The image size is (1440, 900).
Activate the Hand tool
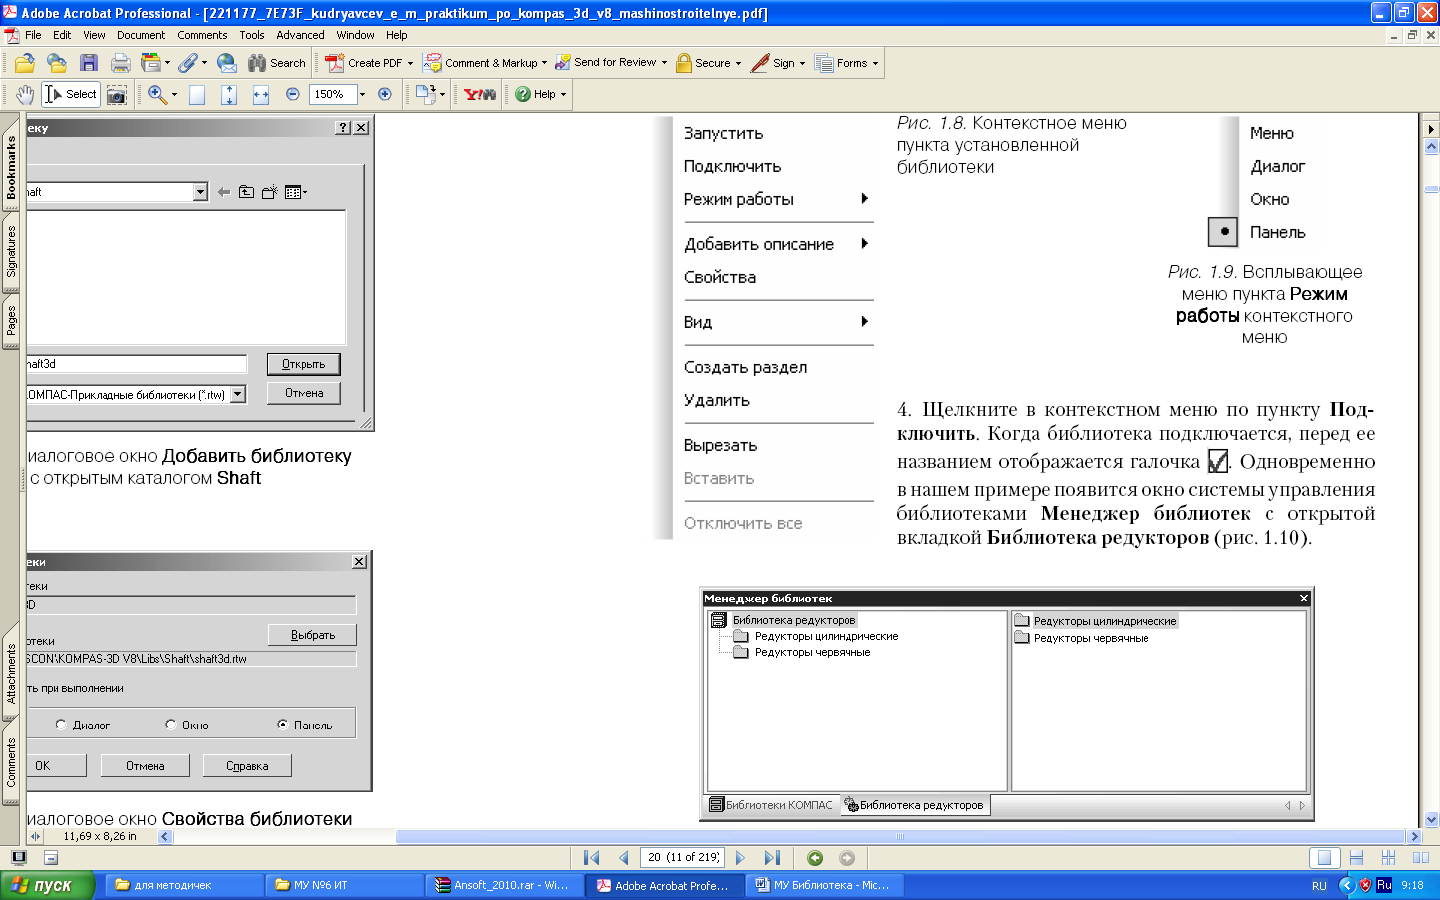[x=25, y=94]
